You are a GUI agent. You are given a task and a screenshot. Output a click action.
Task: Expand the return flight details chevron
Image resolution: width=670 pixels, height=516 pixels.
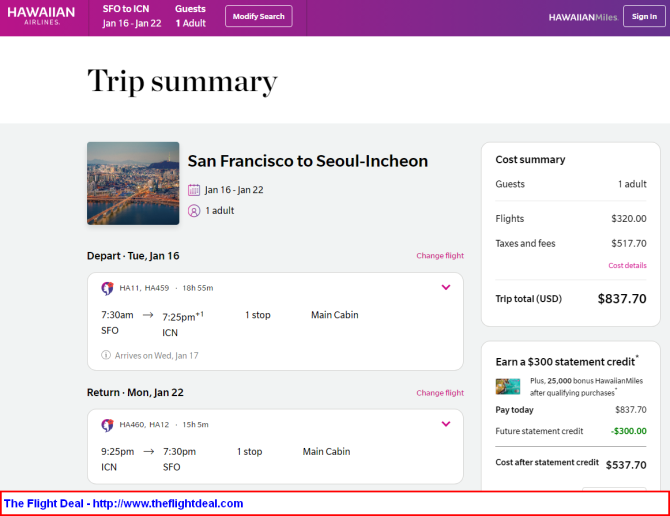tap(446, 424)
